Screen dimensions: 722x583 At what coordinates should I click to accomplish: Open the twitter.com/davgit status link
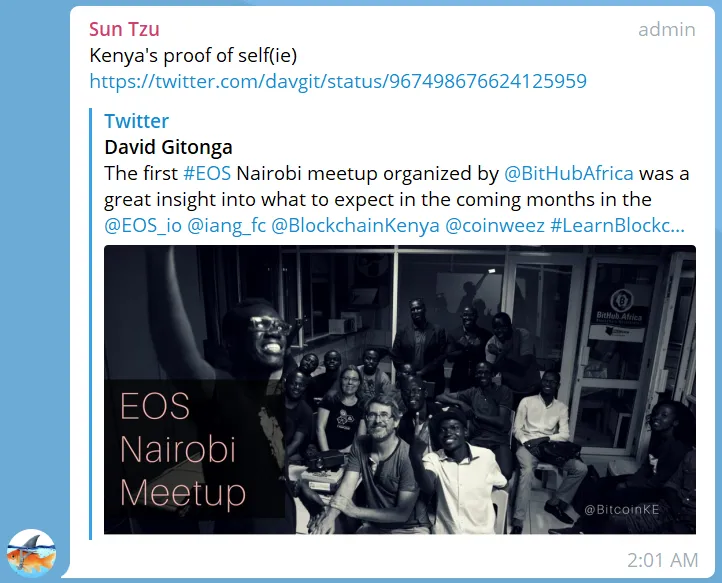338,82
